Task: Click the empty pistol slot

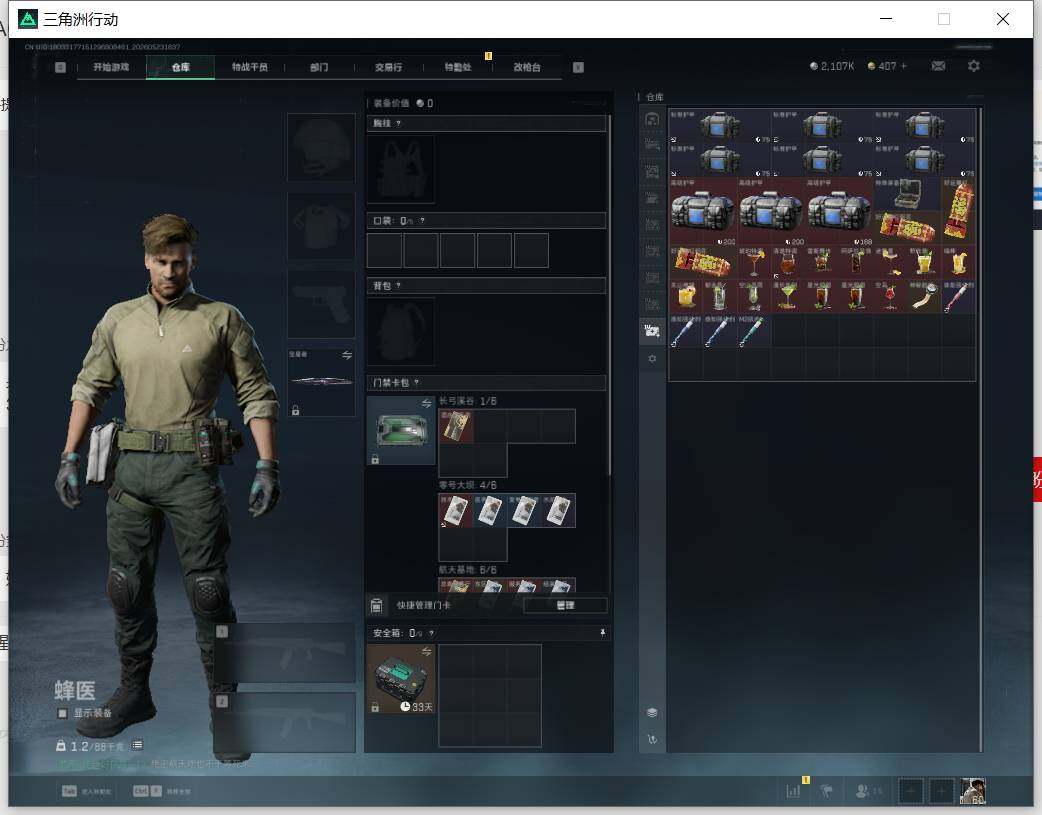Action: 321,304
